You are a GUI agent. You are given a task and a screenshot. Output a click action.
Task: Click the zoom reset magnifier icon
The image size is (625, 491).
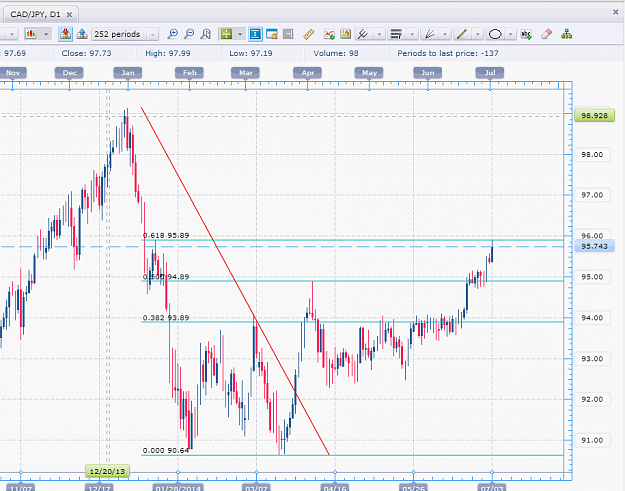click(x=206, y=34)
